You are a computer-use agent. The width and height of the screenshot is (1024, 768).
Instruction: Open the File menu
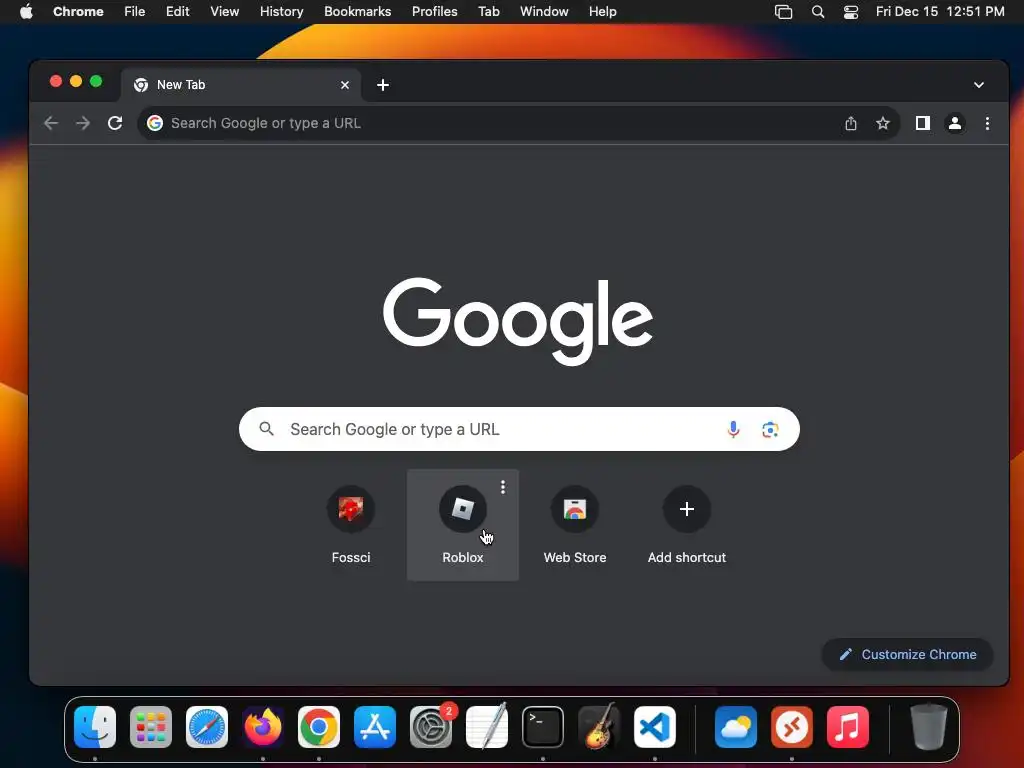135,11
